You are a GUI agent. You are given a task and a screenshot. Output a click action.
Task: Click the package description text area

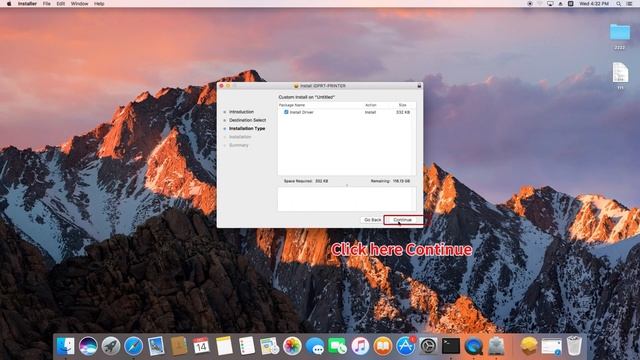pos(347,199)
